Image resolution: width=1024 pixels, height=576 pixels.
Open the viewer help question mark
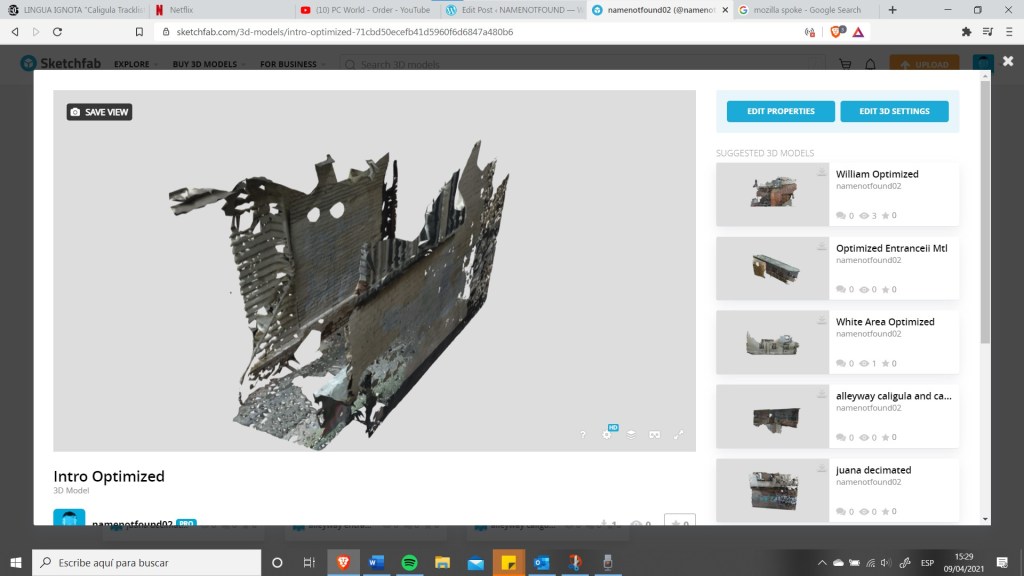tap(583, 435)
